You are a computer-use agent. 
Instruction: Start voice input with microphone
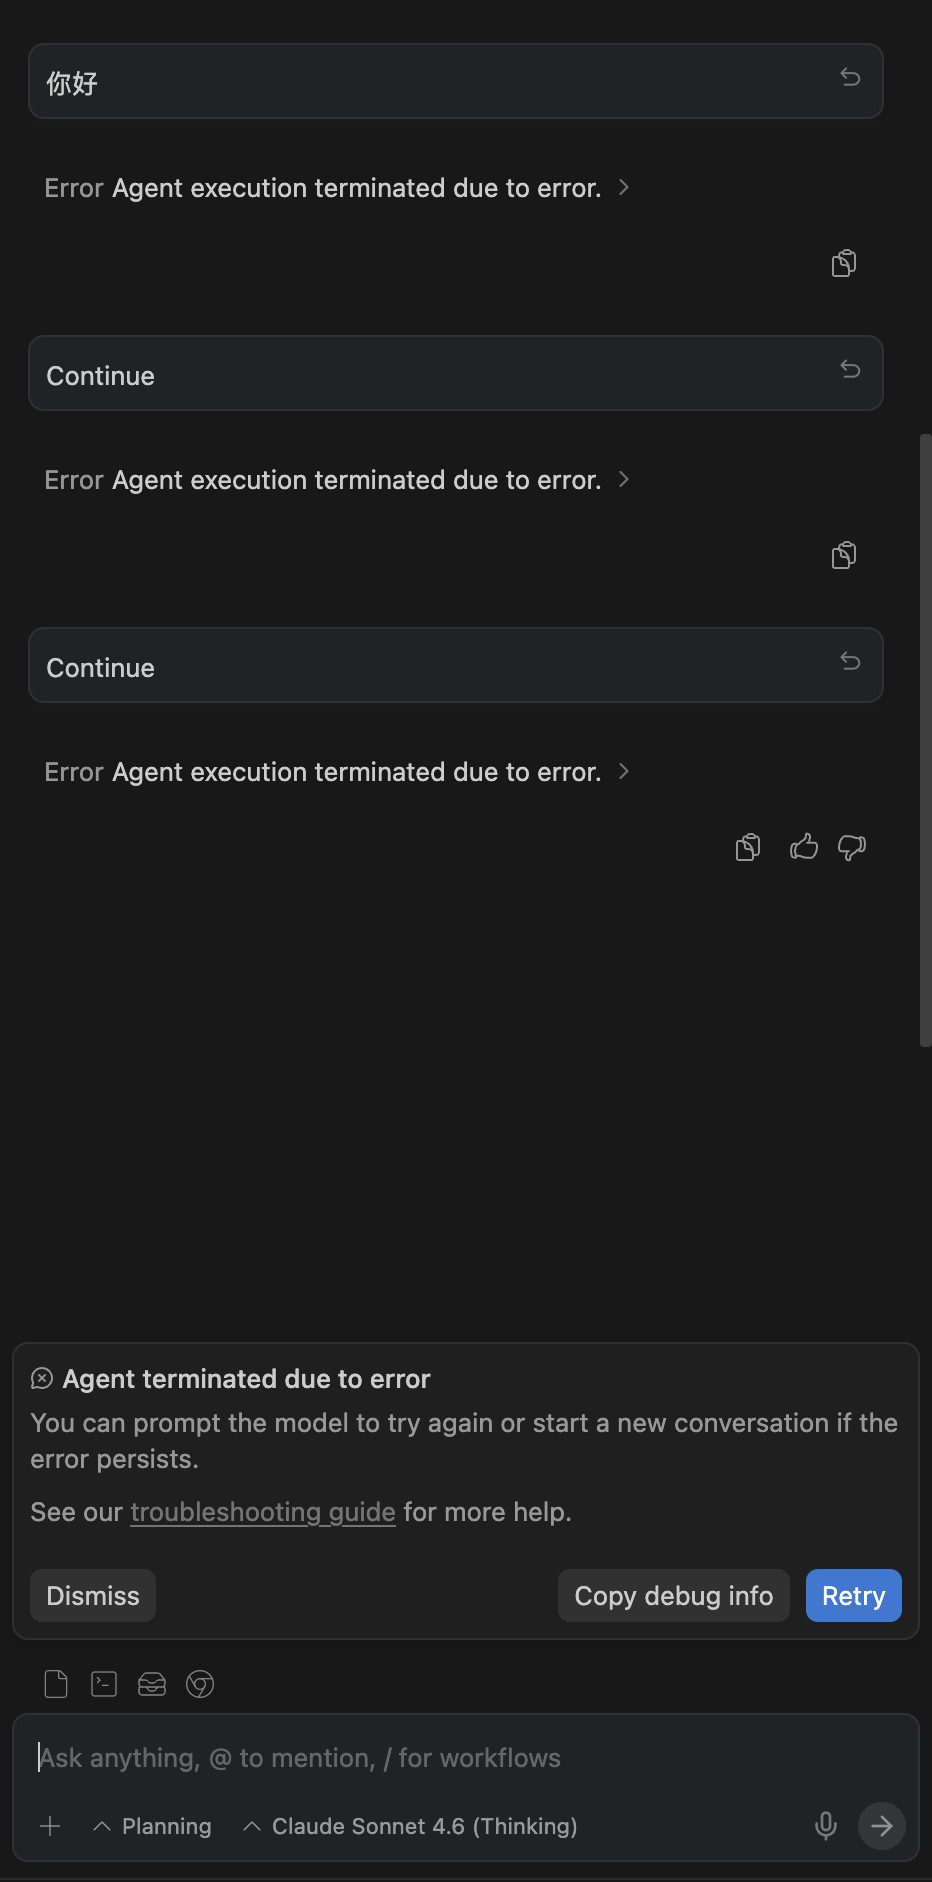pos(826,1826)
